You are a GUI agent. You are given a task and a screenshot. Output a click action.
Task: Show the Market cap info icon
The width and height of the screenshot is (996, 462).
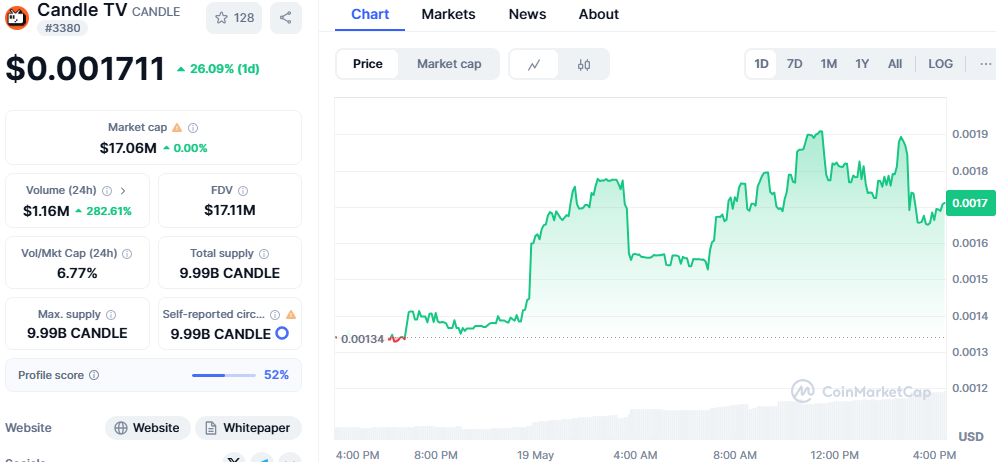193,128
